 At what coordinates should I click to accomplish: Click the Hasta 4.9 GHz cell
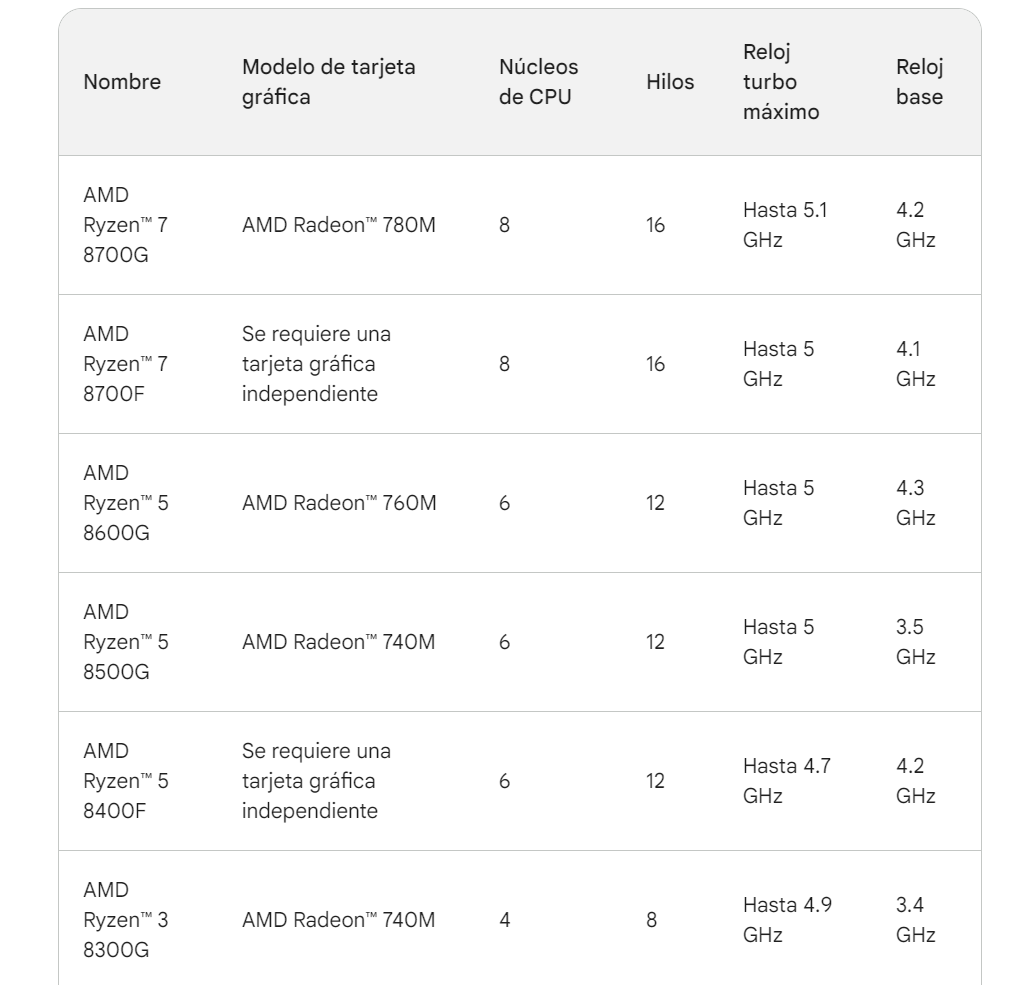point(787,920)
